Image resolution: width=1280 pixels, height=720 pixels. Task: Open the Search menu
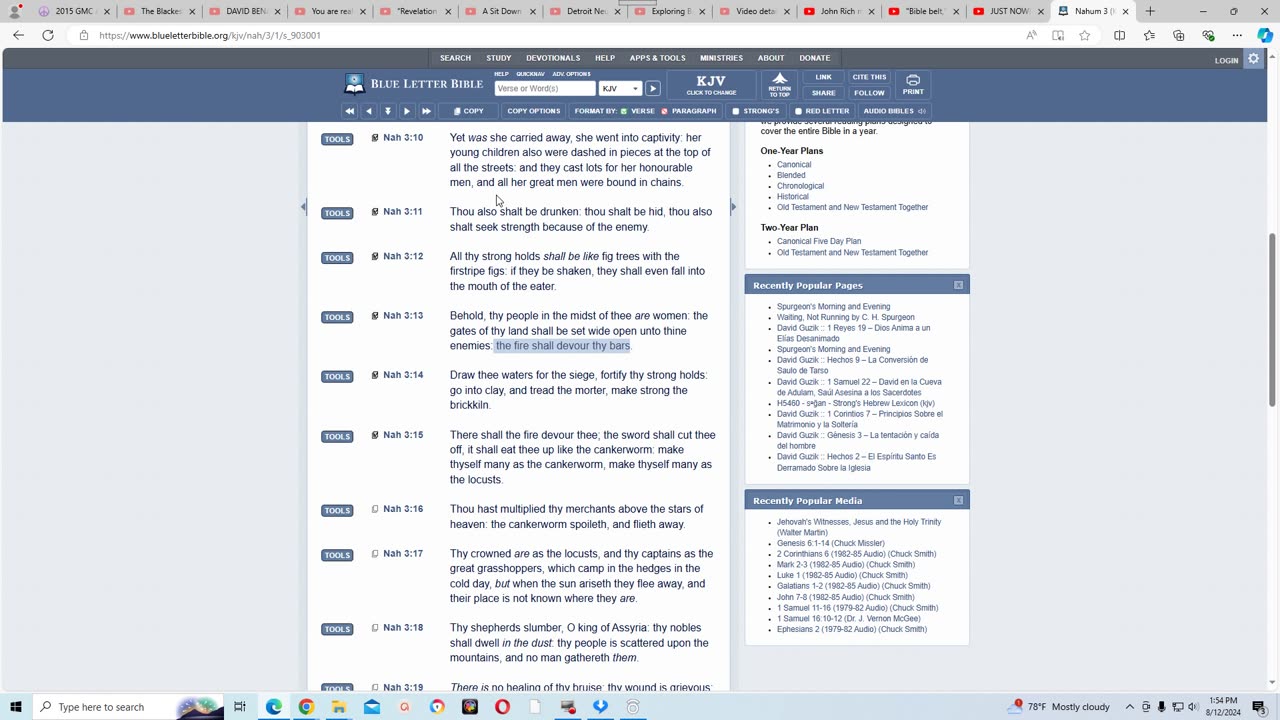pos(455,58)
